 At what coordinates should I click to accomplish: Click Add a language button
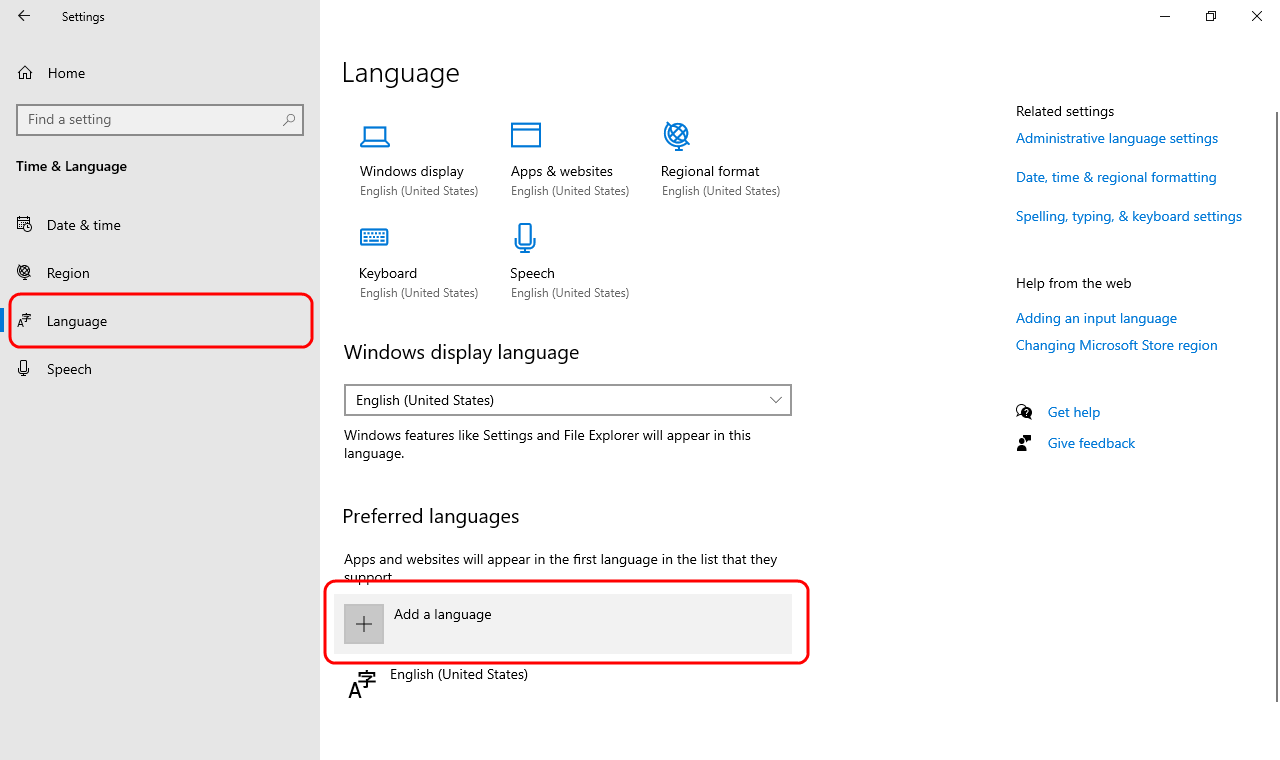(563, 624)
